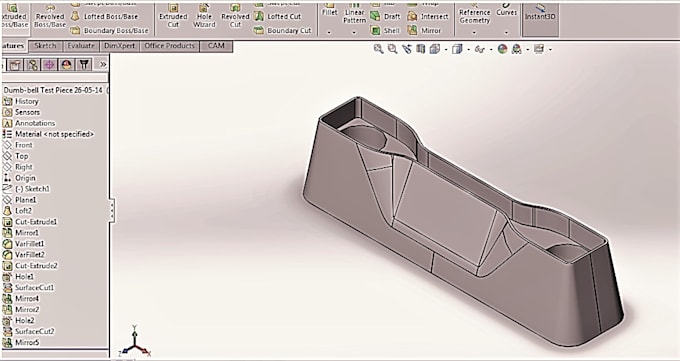
Task: Click Zoom to Fit icon
Action: (378, 49)
